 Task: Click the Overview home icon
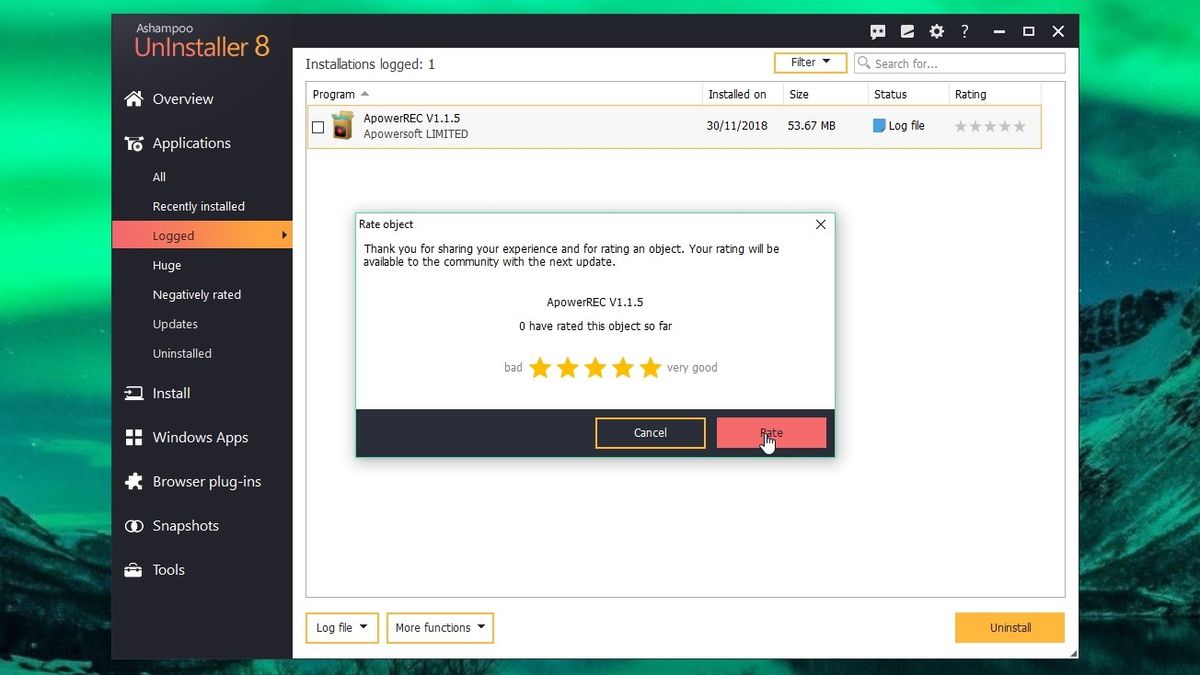point(133,99)
